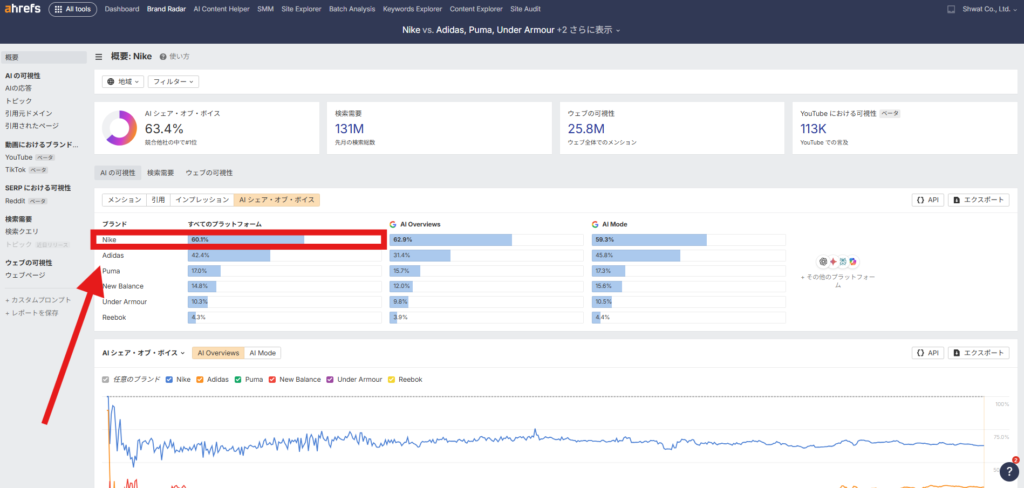
Task: Uncheck the Nike brand checkbox in chart legend
Action: [x=170, y=380]
